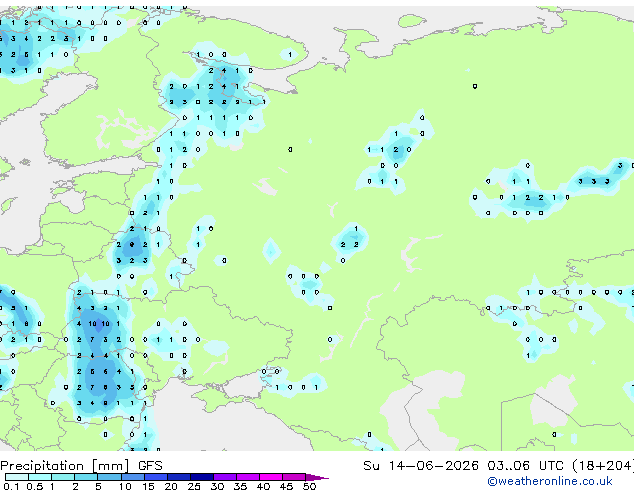Screen dimensions: 634x490
Task: Click the '35' legend scale label
Action: [241, 486]
